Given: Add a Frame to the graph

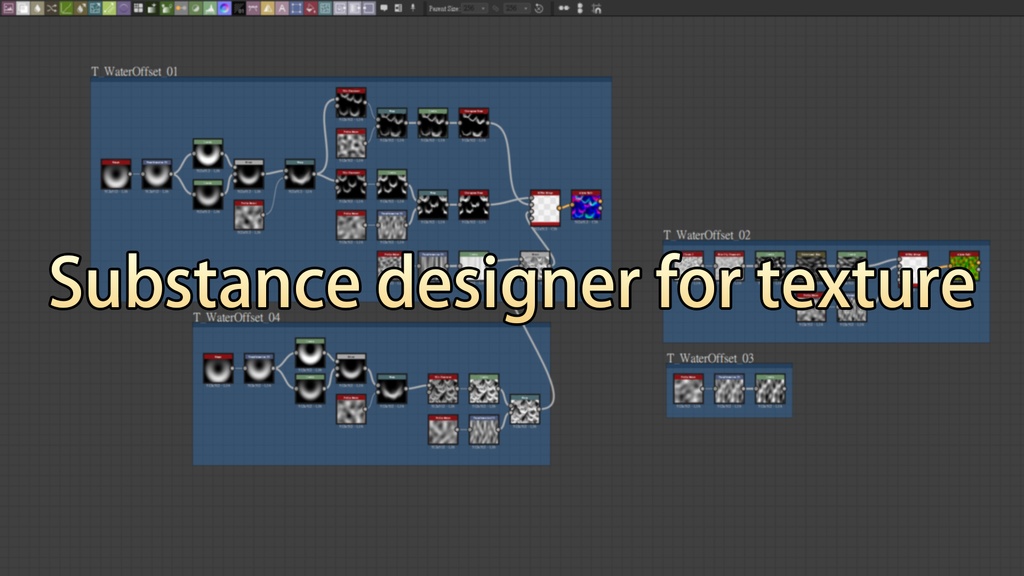Looking at the screenshot, I should 398,8.
